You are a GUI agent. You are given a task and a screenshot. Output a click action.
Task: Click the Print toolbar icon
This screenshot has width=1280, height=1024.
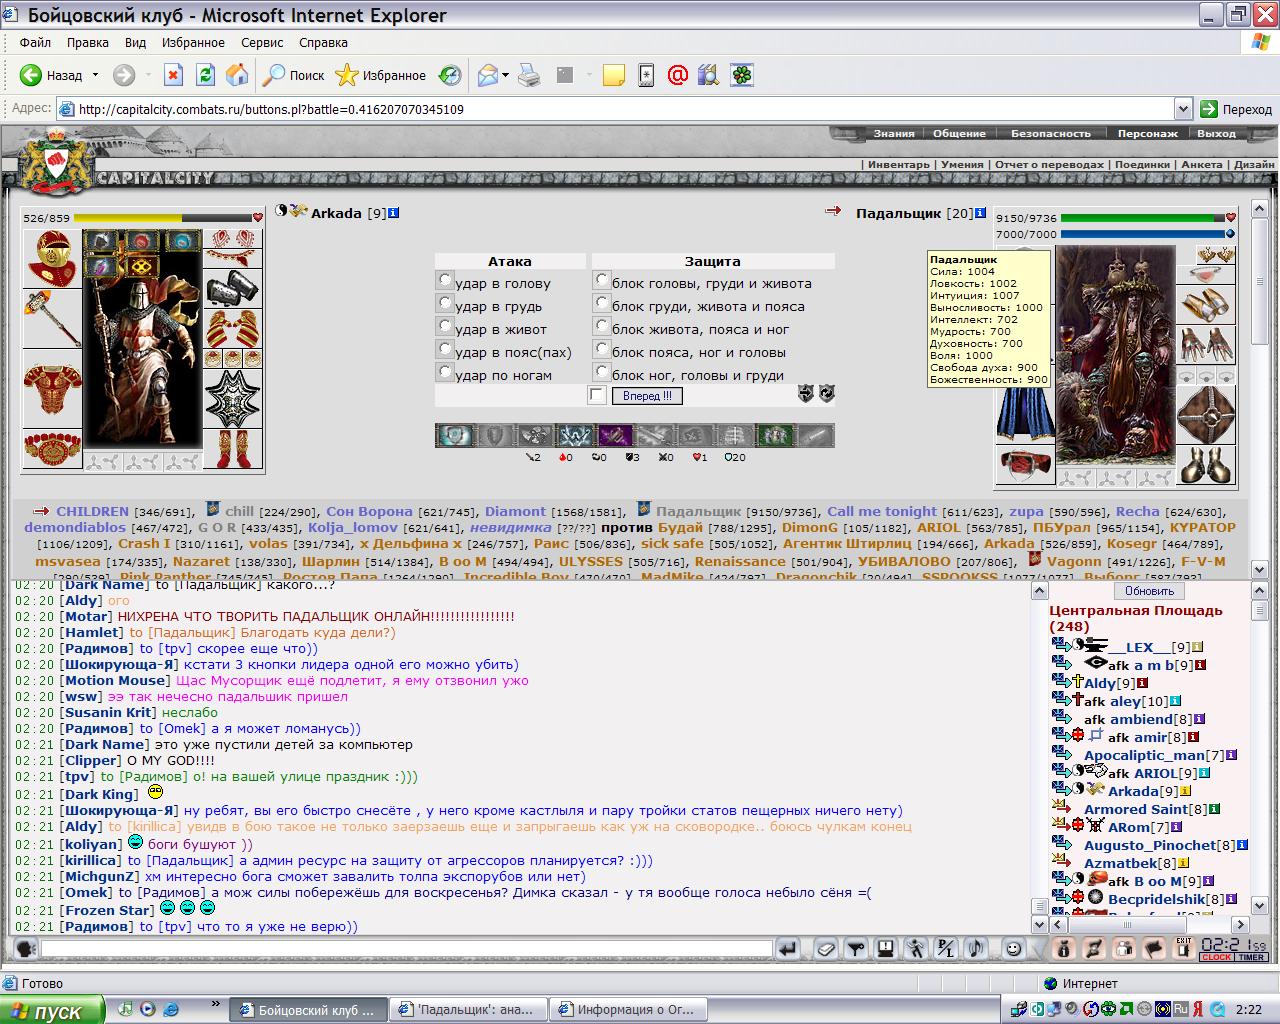pos(529,75)
